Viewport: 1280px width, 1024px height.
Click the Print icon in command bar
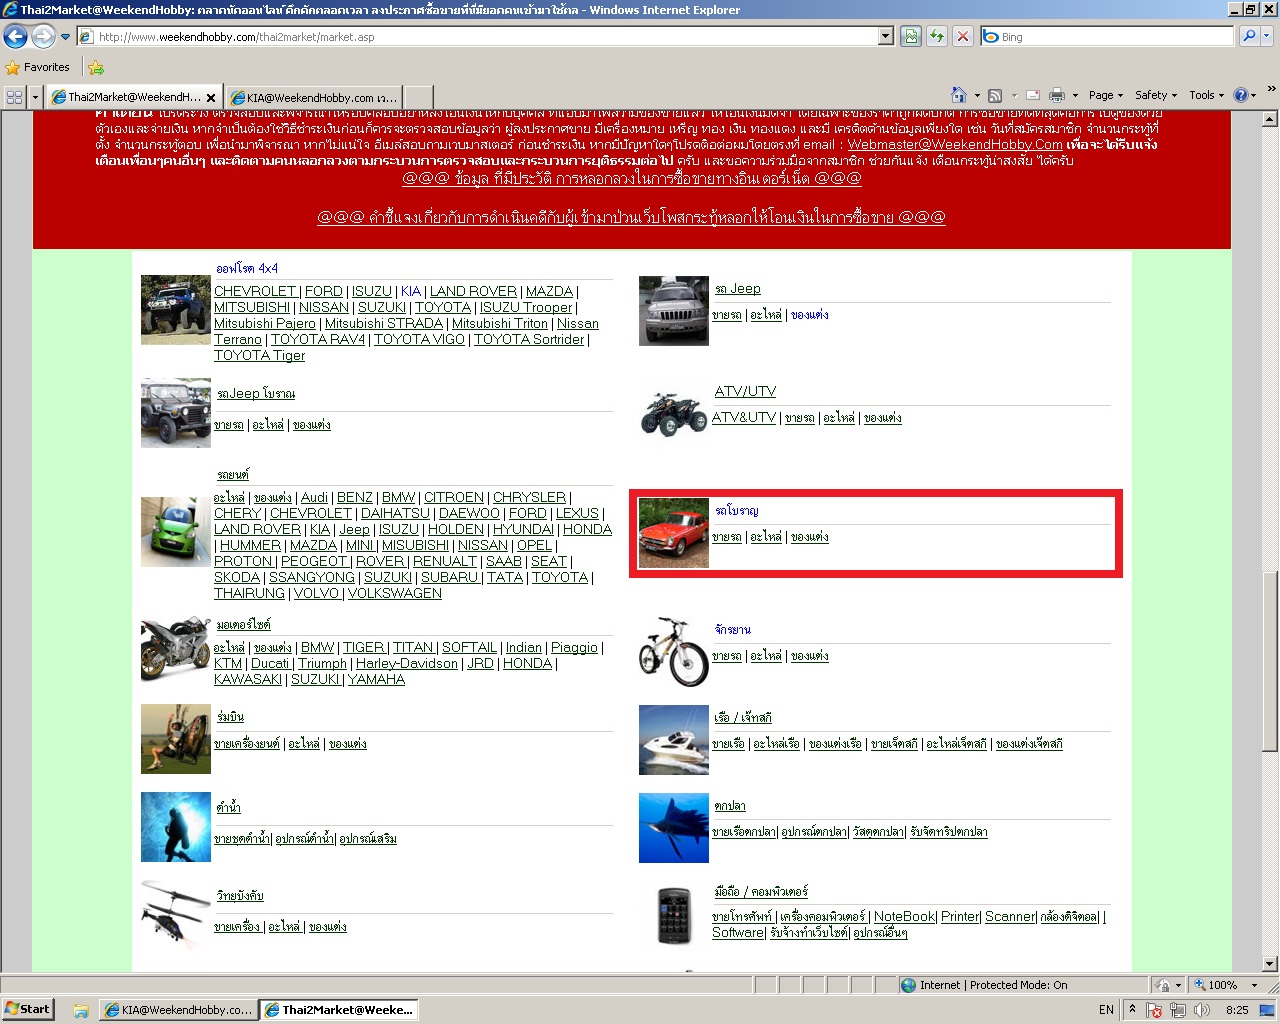point(1057,95)
